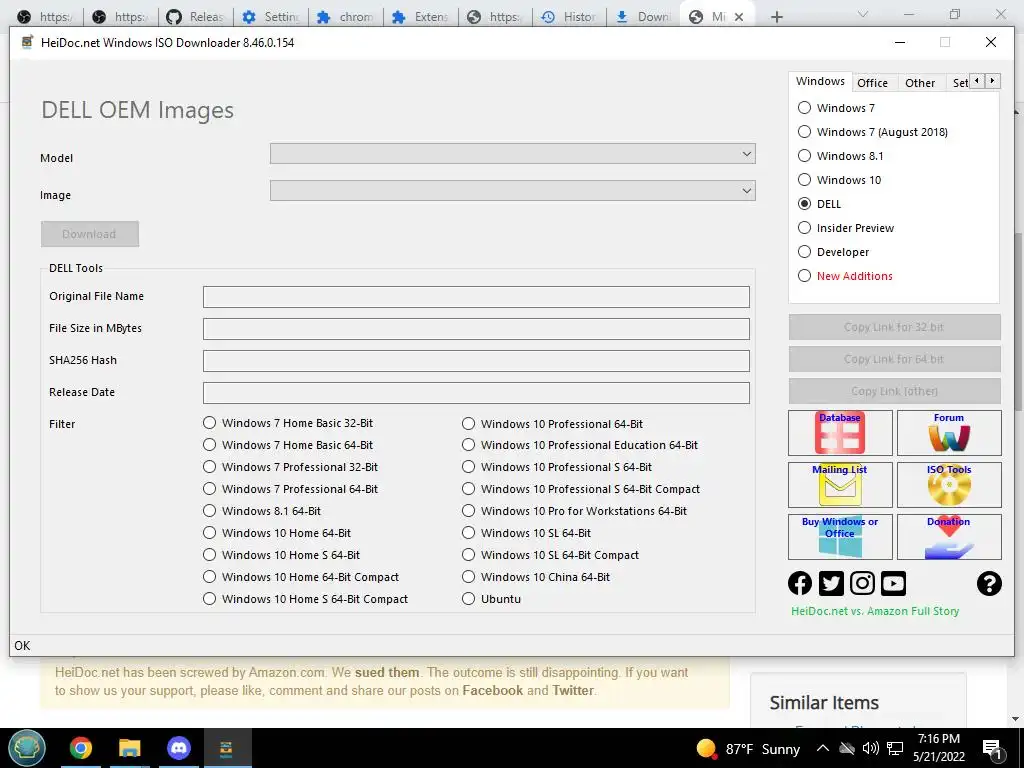
Task: Open the Forum tile
Action: pos(949,432)
